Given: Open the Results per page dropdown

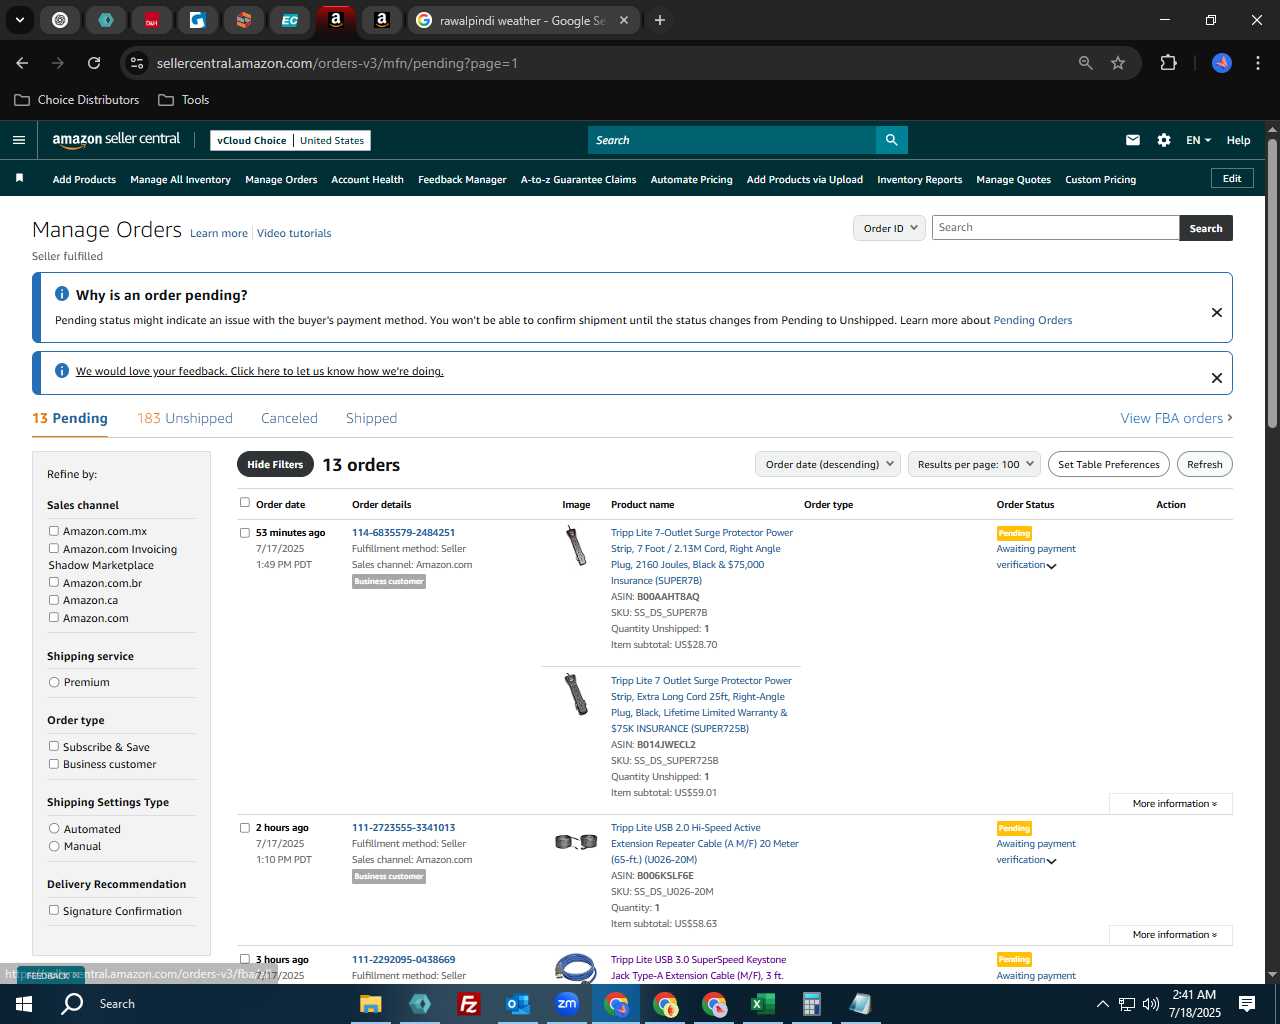Looking at the screenshot, I should tap(975, 464).
